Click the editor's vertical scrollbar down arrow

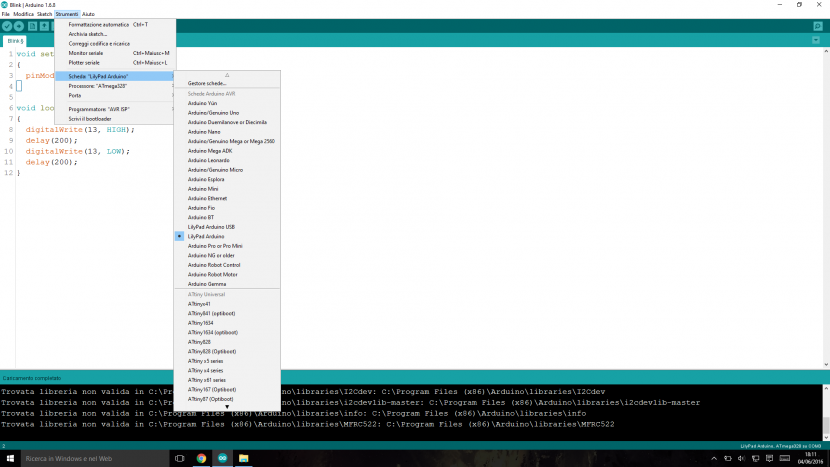[826, 365]
